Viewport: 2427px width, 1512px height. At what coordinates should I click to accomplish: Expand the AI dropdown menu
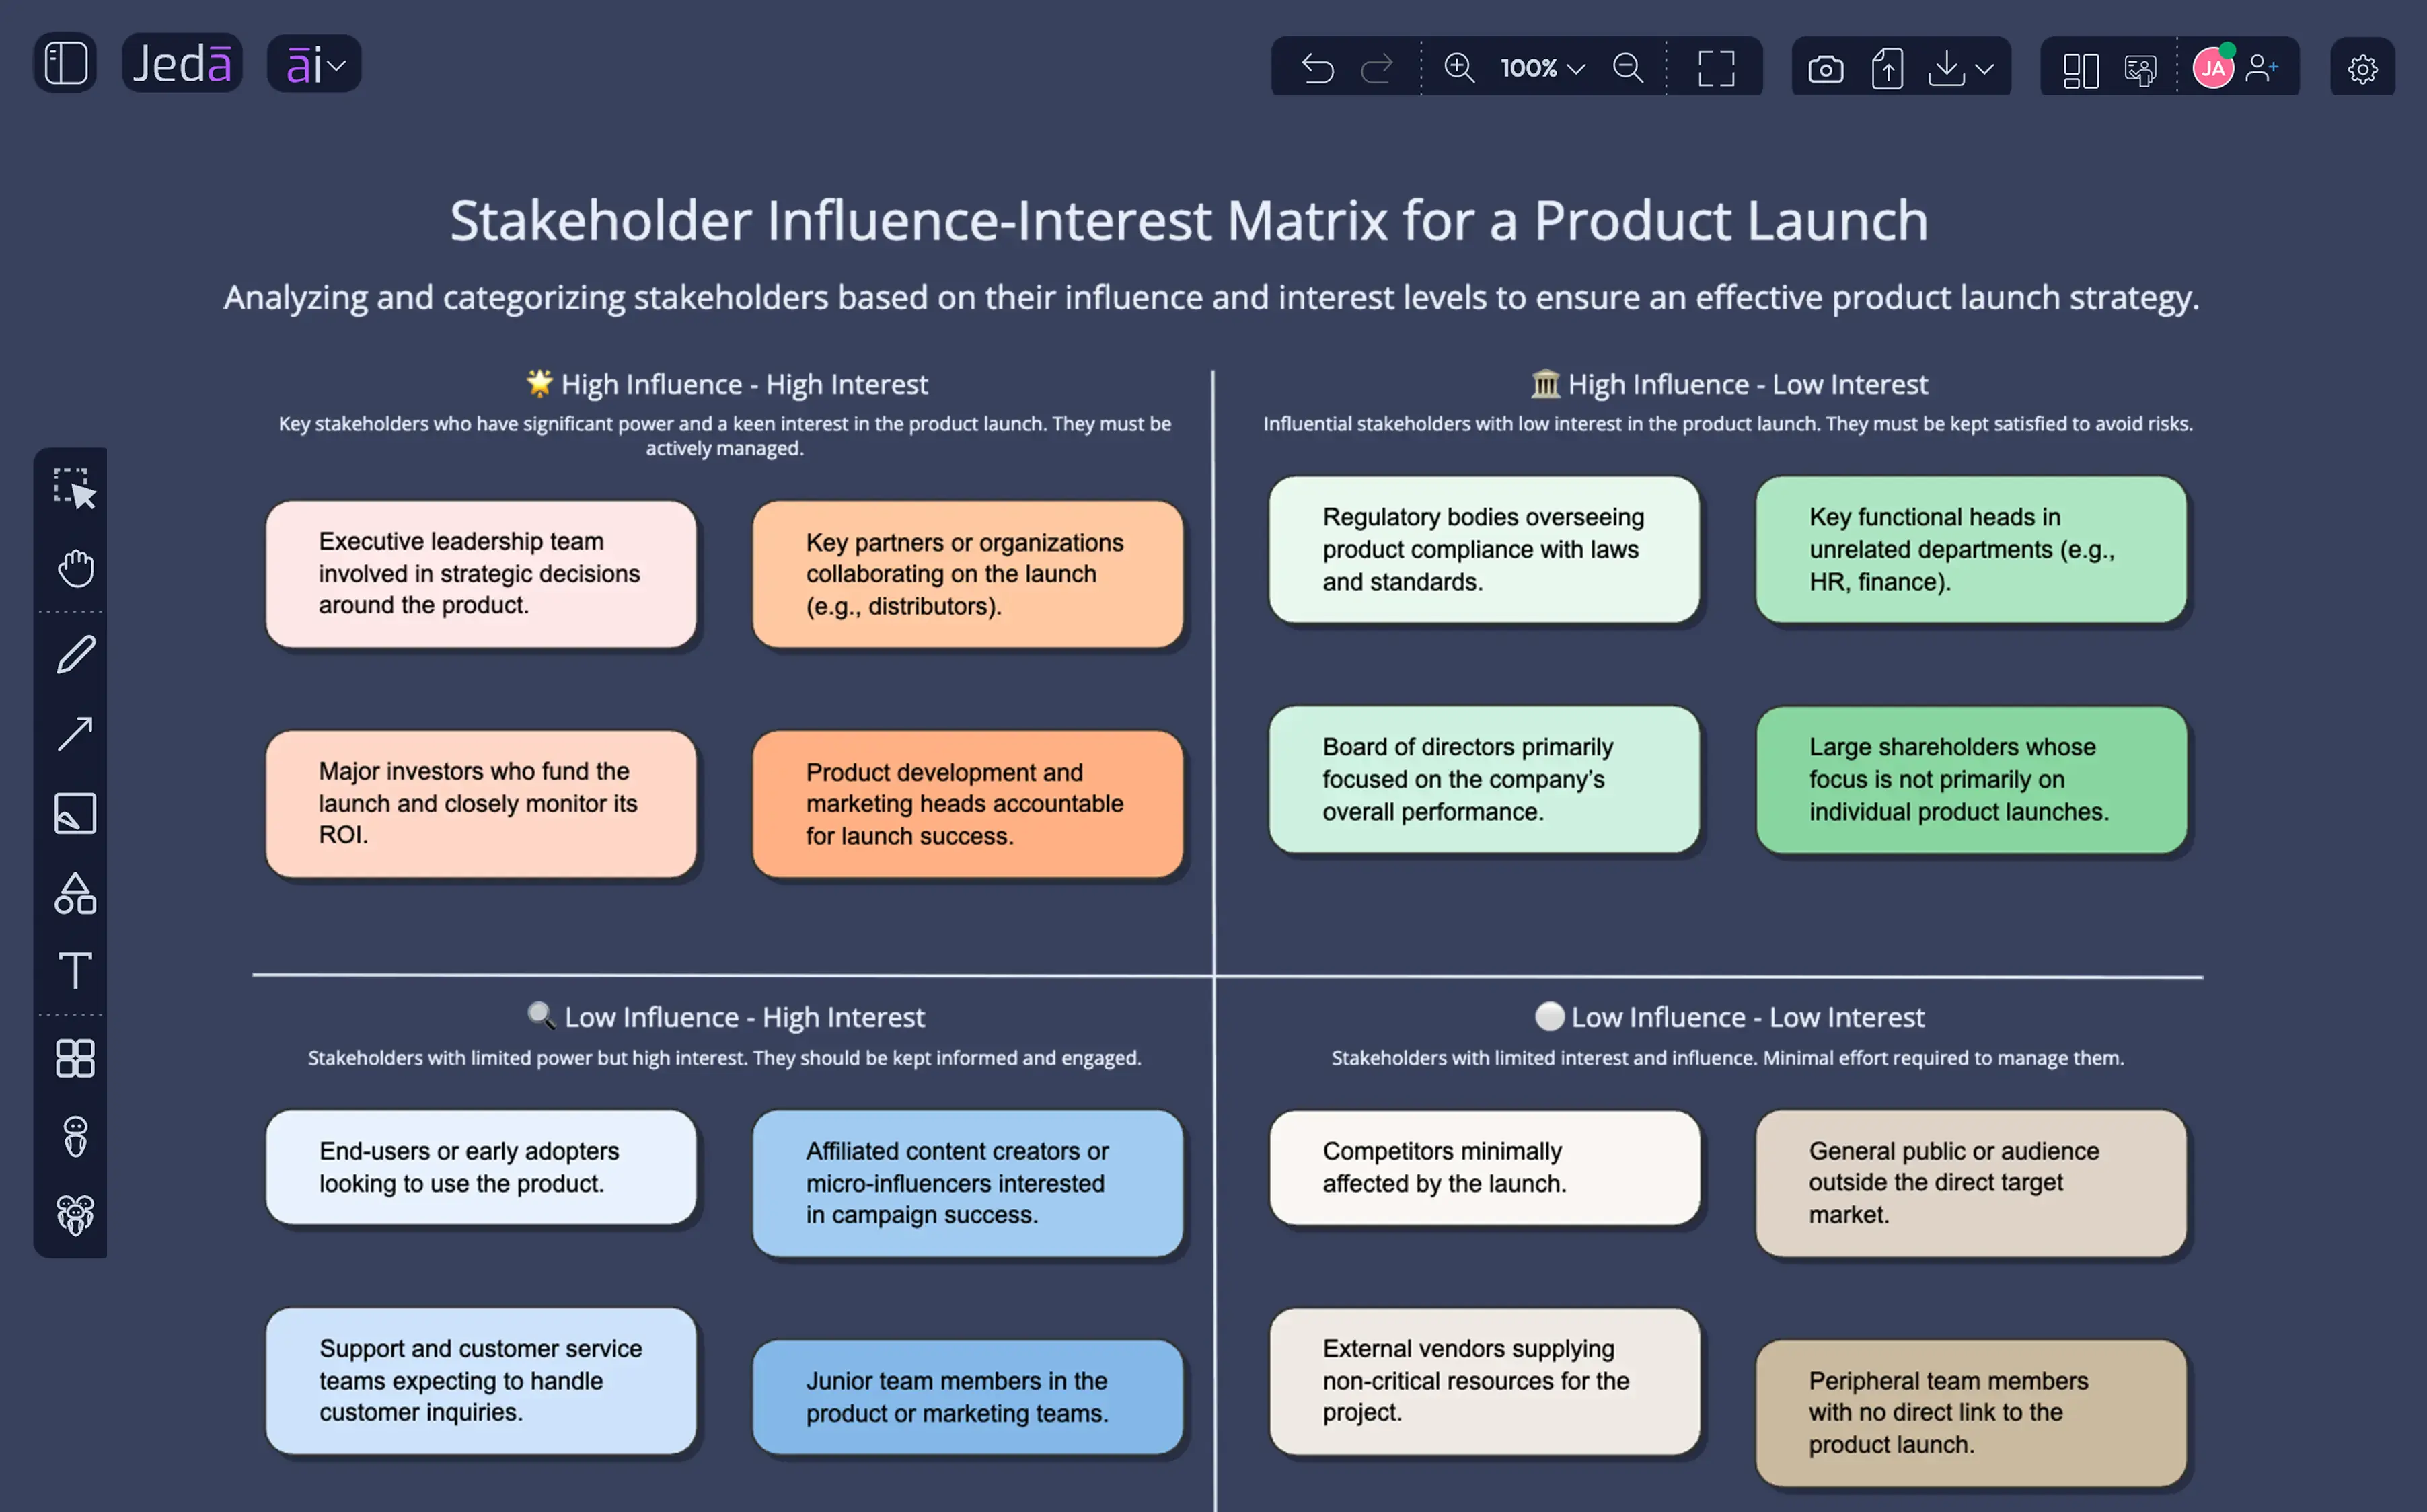pyautogui.click(x=314, y=65)
